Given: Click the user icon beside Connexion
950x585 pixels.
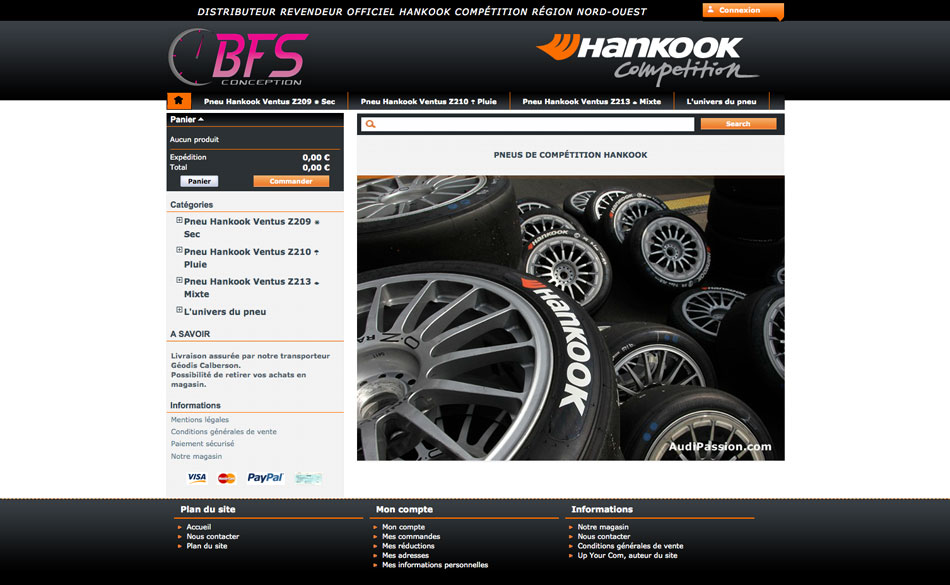Looking at the screenshot, I should pyautogui.click(x=711, y=10).
